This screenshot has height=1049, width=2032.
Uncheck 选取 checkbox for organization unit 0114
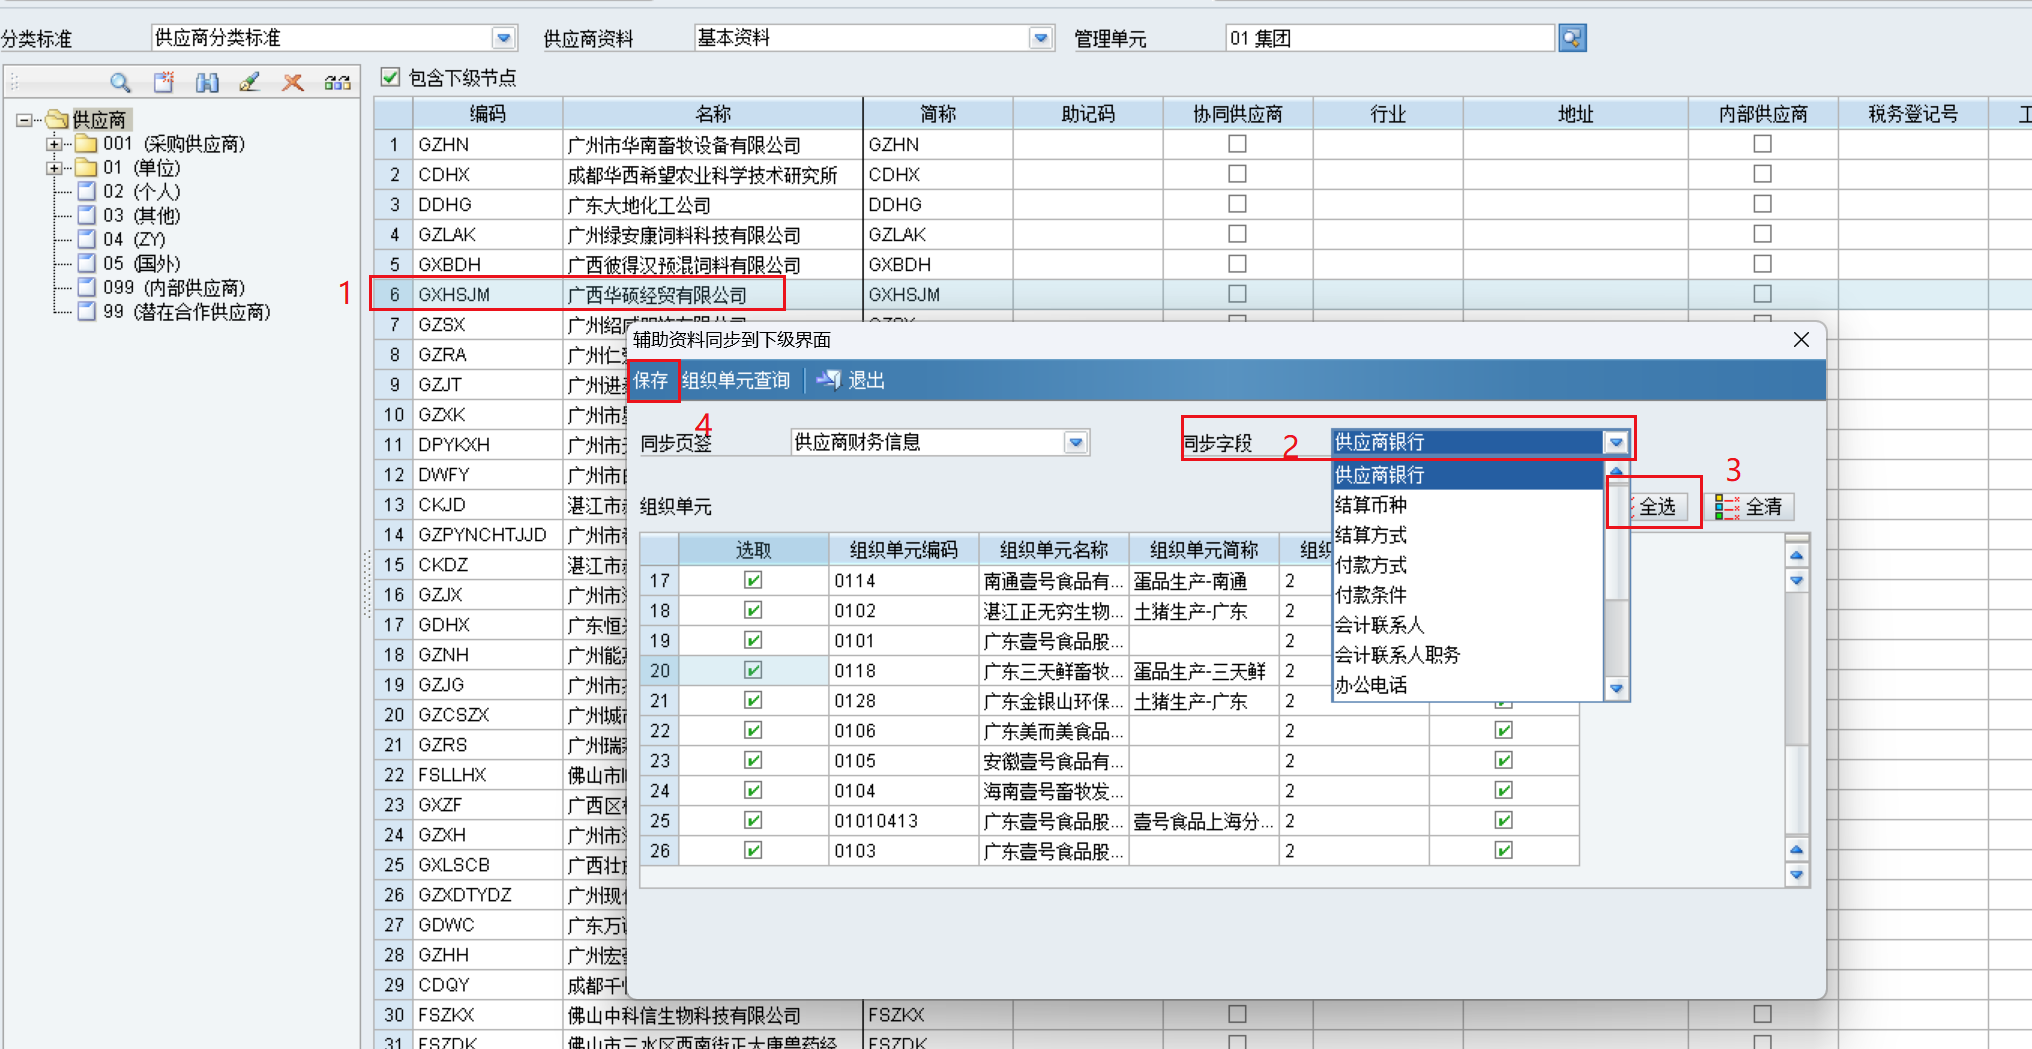[753, 580]
